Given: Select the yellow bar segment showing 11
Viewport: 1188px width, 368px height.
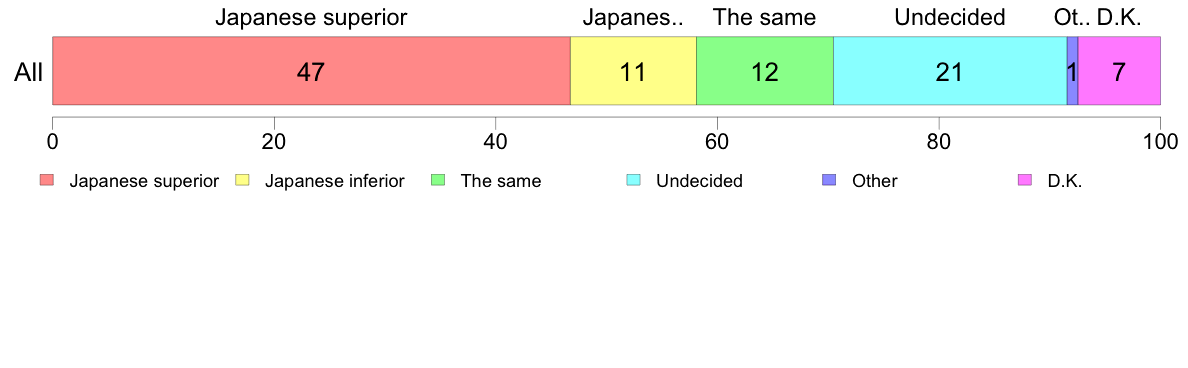Looking at the screenshot, I should pos(633,70).
